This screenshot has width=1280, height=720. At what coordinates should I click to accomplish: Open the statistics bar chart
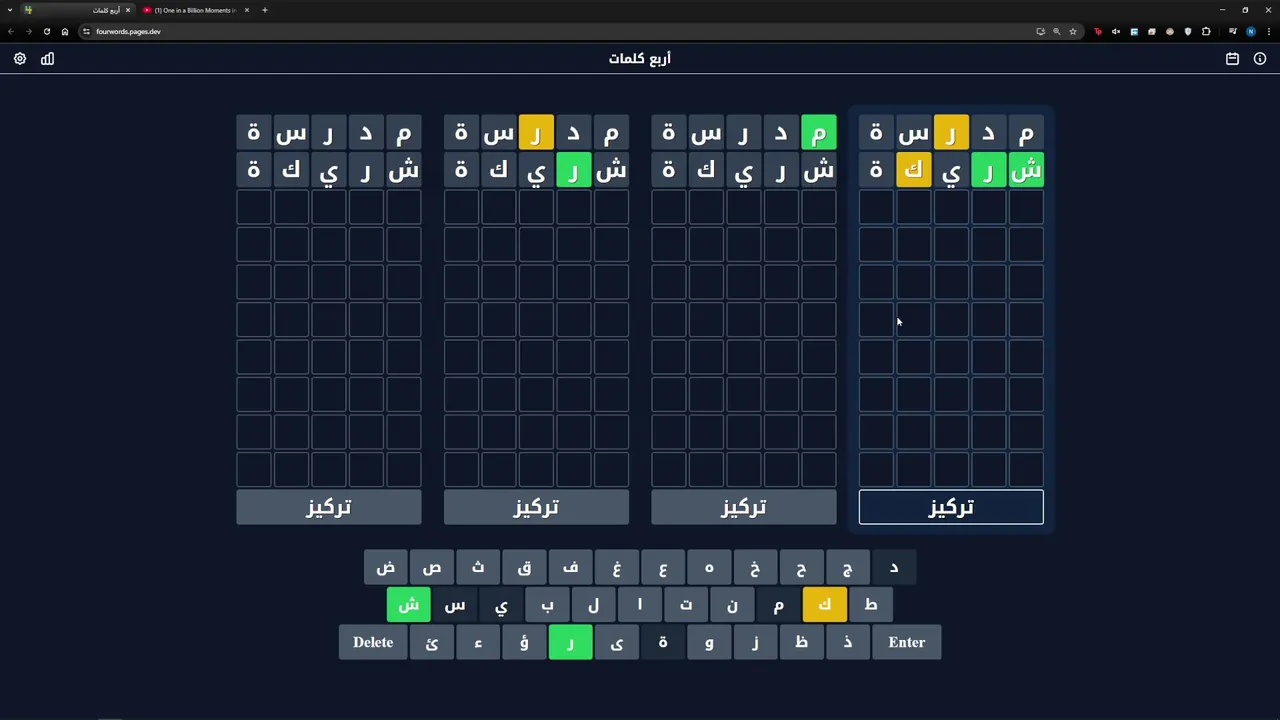(47, 59)
